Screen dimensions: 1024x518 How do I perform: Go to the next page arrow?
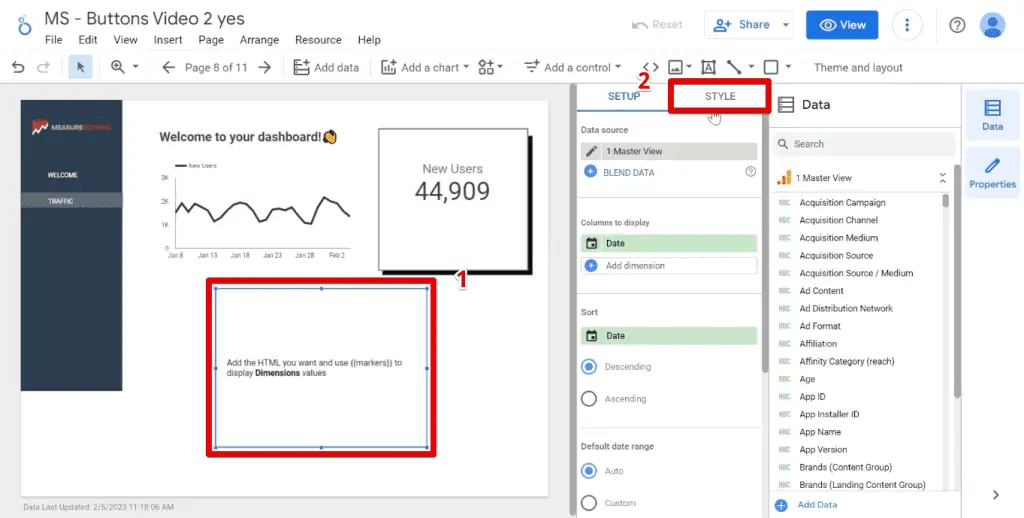click(x=264, y=67)
